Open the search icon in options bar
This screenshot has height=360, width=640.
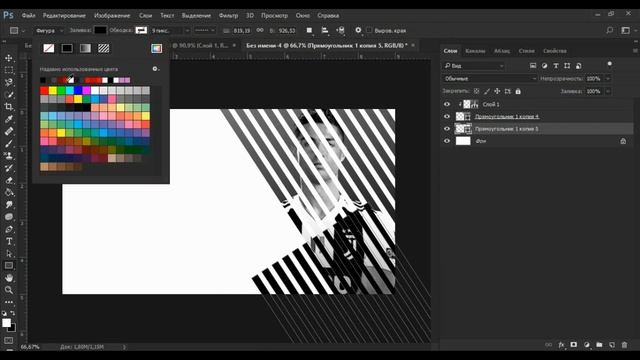click(610, 31)
